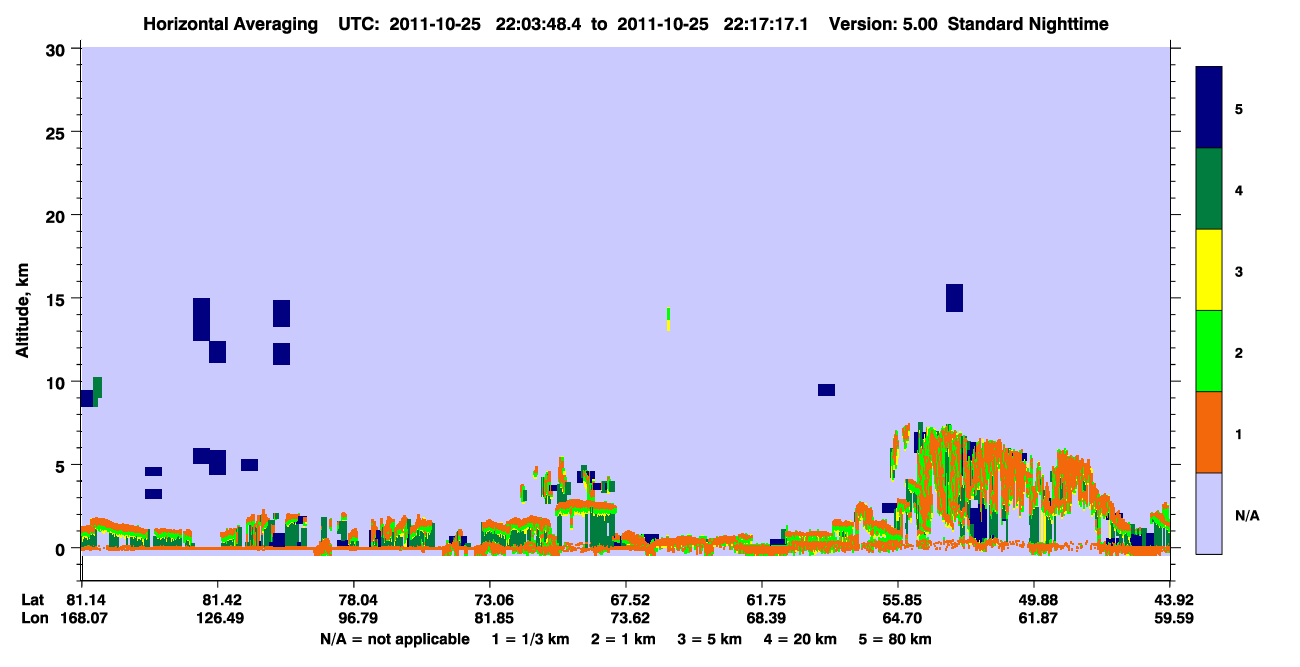Click the '2 = 1 km' legend text
This screenshot has height=667, width=1300.
point(623,639)
